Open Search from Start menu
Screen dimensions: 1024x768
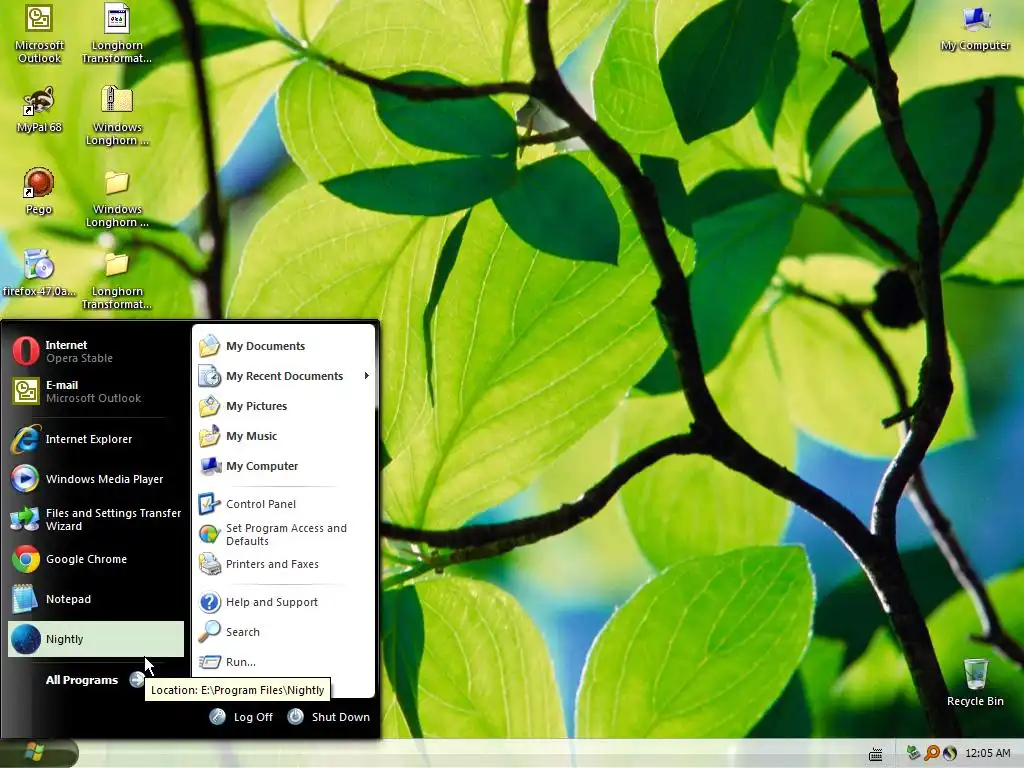point(284,632)
